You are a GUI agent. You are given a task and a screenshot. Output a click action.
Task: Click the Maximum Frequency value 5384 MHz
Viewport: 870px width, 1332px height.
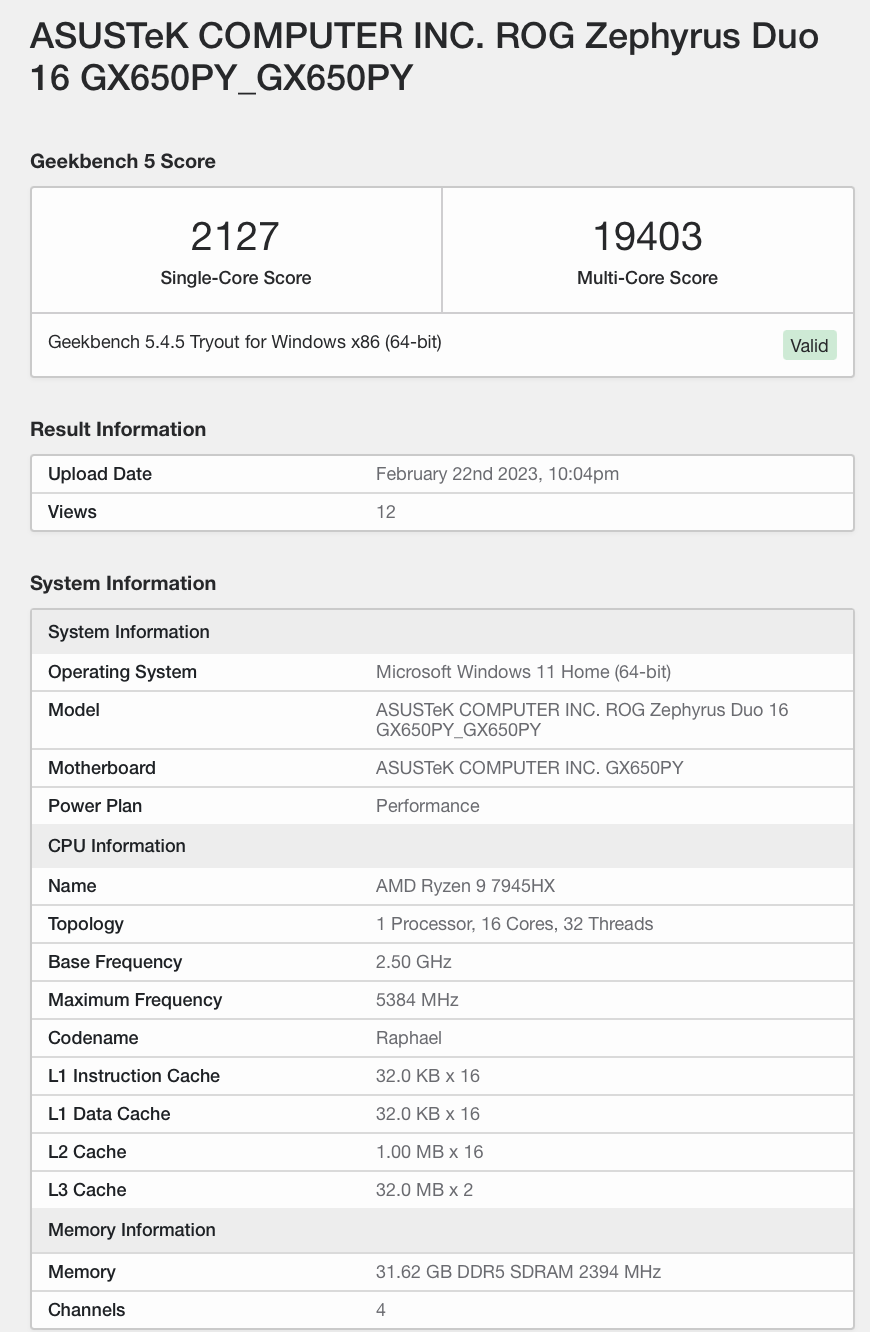tap(417, 1000)
